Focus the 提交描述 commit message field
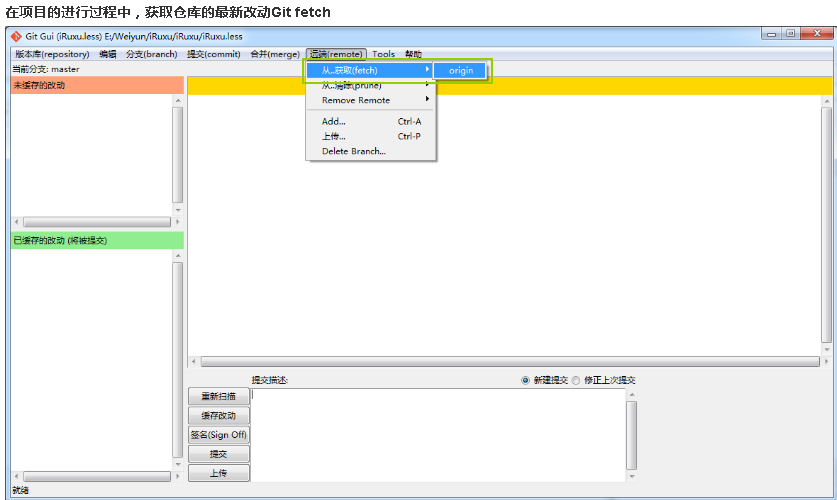 438,435
